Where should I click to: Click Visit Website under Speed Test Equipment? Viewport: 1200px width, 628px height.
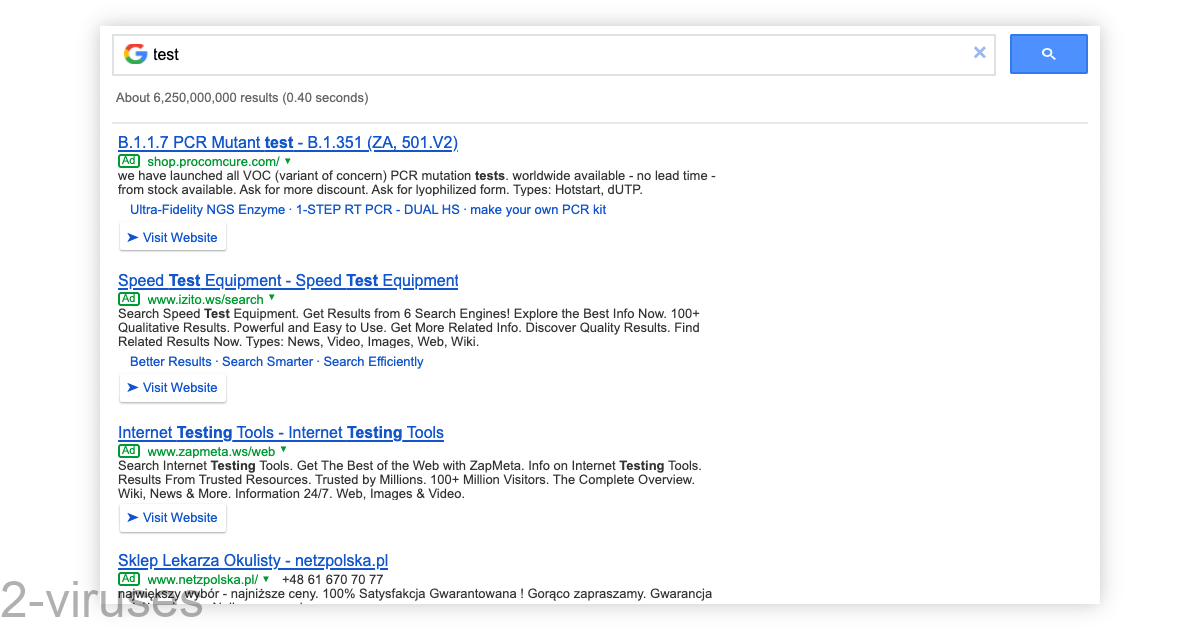pyautogui.click(x=172, y=387)
